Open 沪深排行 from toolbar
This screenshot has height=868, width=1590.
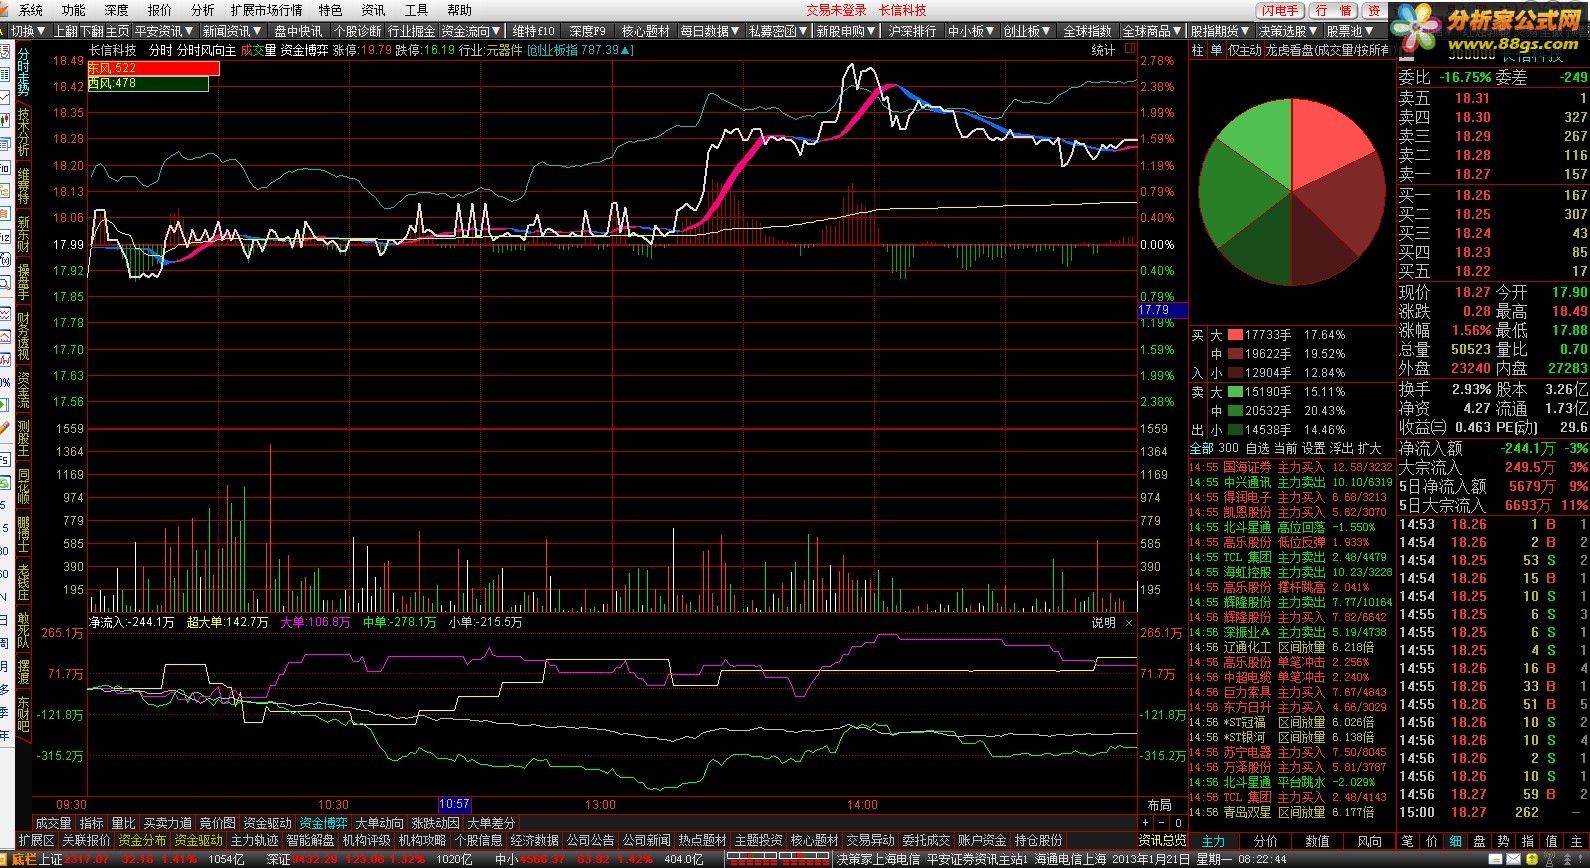pyautogui.click(x=913, y=31)
